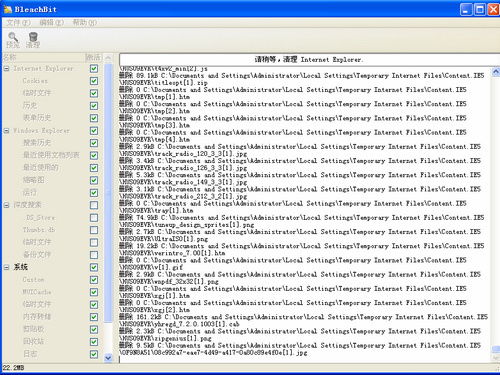Click cleaner list scrollbar up arrow
500x375 pixels.
108,58
